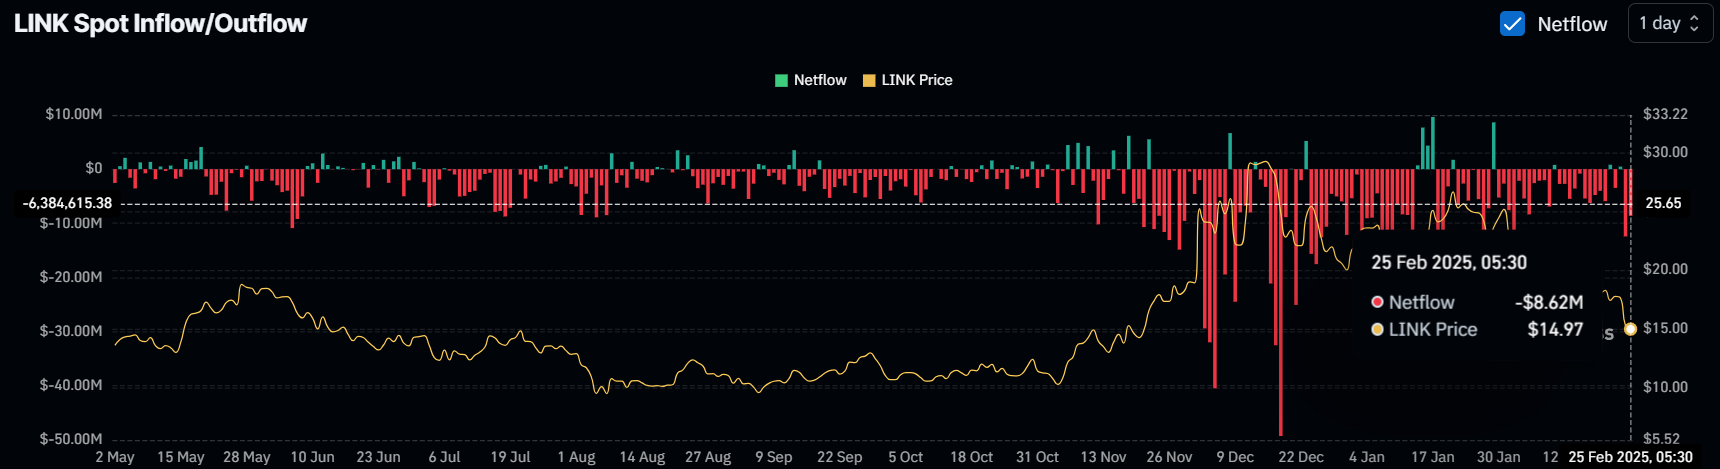The height and width of the screenshot is (469, 1720).
Task: Click the 22 Sep date label
Action: 840,457
